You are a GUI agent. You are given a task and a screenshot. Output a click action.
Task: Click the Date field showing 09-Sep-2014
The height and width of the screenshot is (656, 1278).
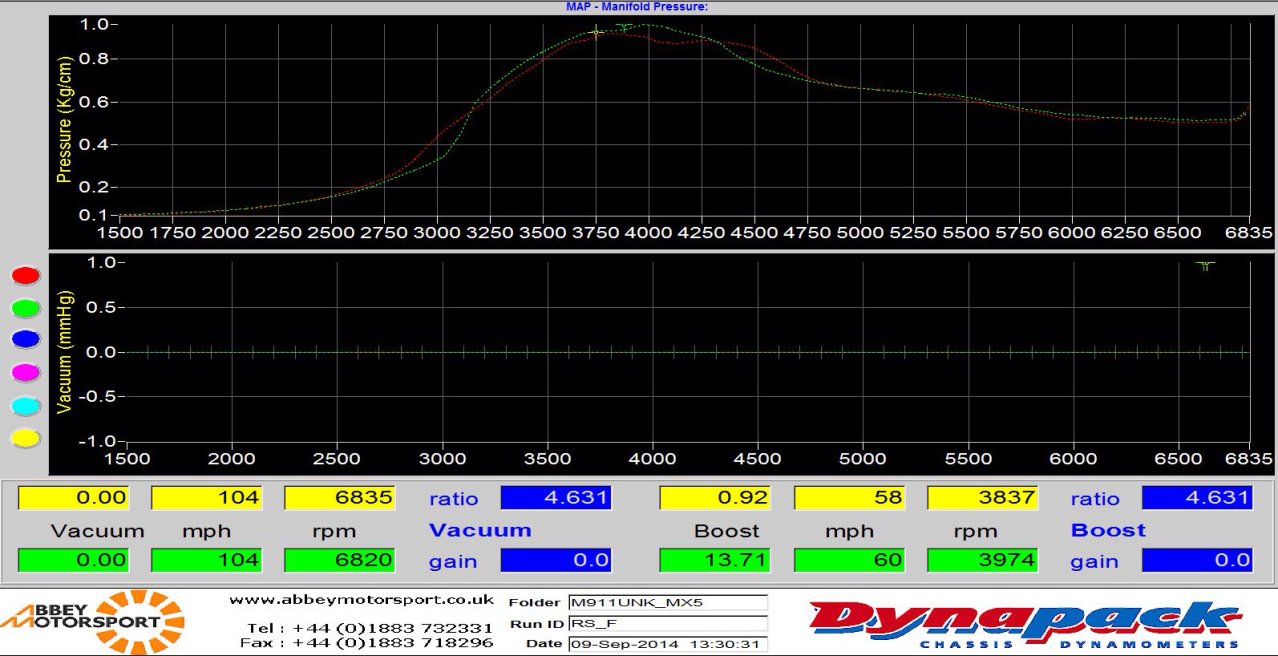coord(667,644)
